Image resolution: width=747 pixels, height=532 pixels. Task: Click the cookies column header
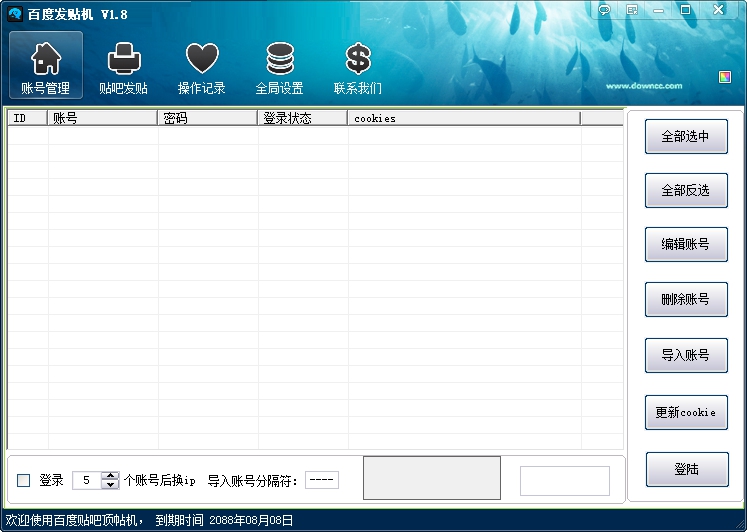(464, 118)
